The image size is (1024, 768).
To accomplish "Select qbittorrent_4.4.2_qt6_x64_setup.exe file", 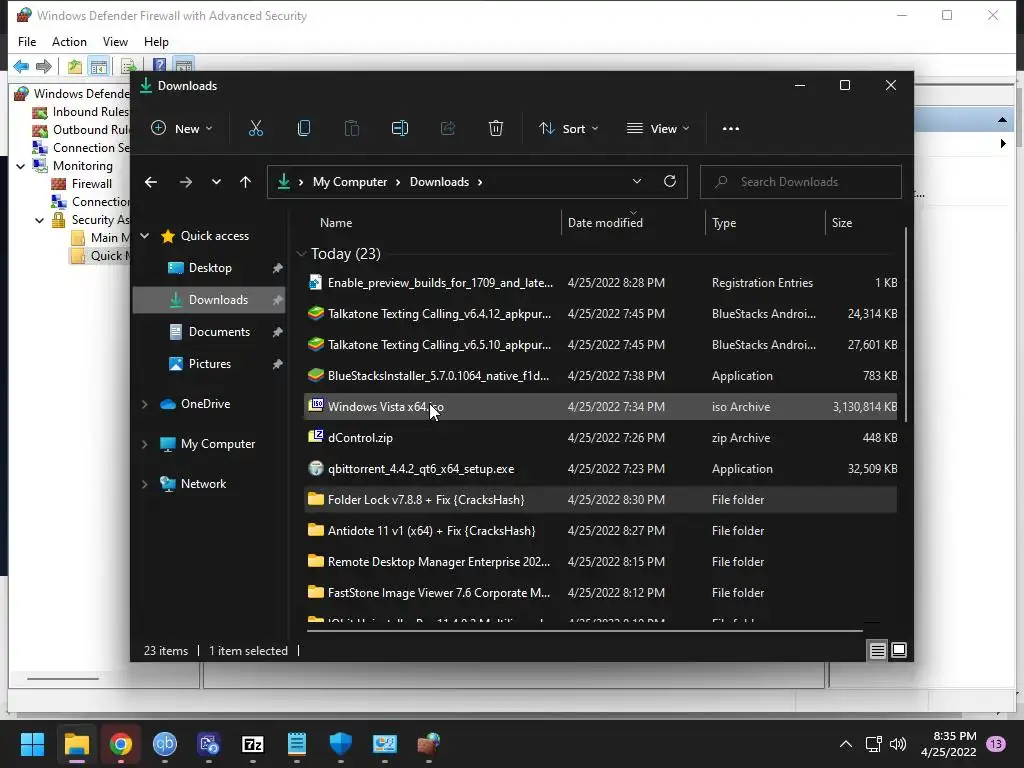I will 601,469.
